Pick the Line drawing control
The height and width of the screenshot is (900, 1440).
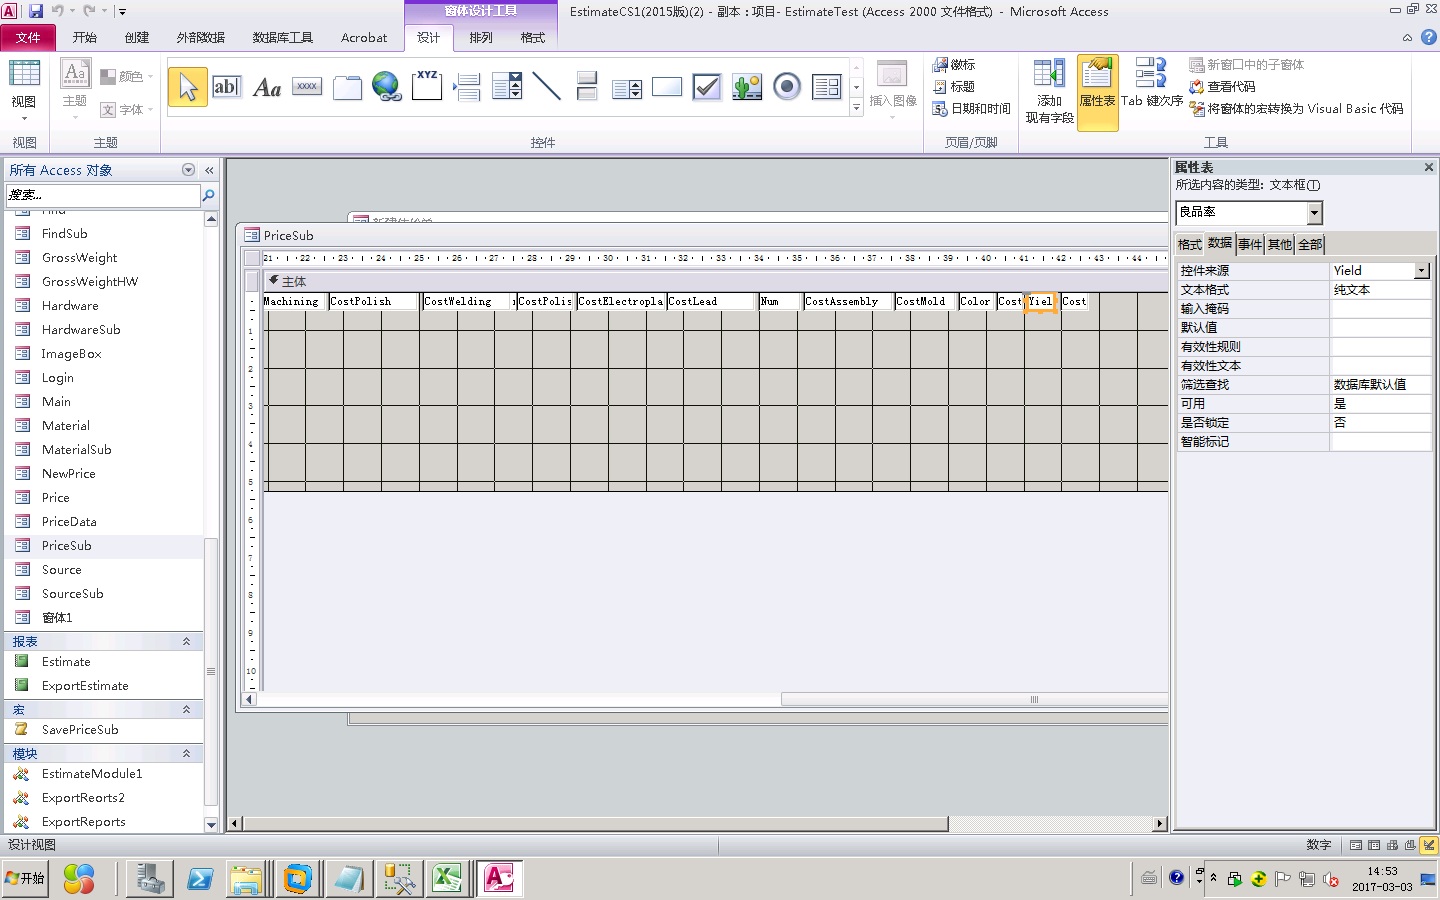[547, 87]
